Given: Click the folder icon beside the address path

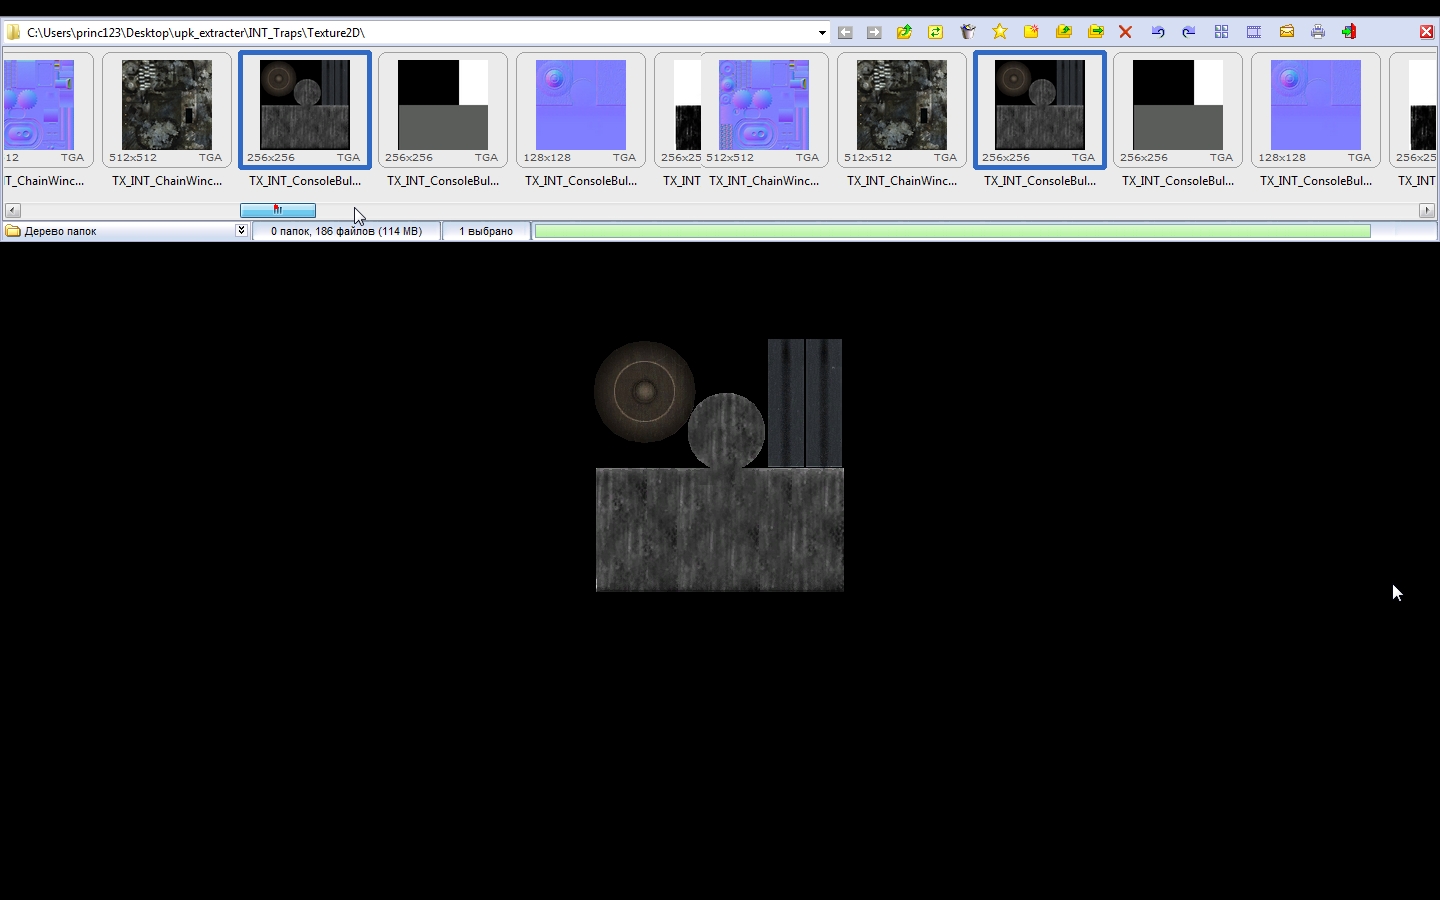Looking at the screenshot, I should [x=13, y=32].
